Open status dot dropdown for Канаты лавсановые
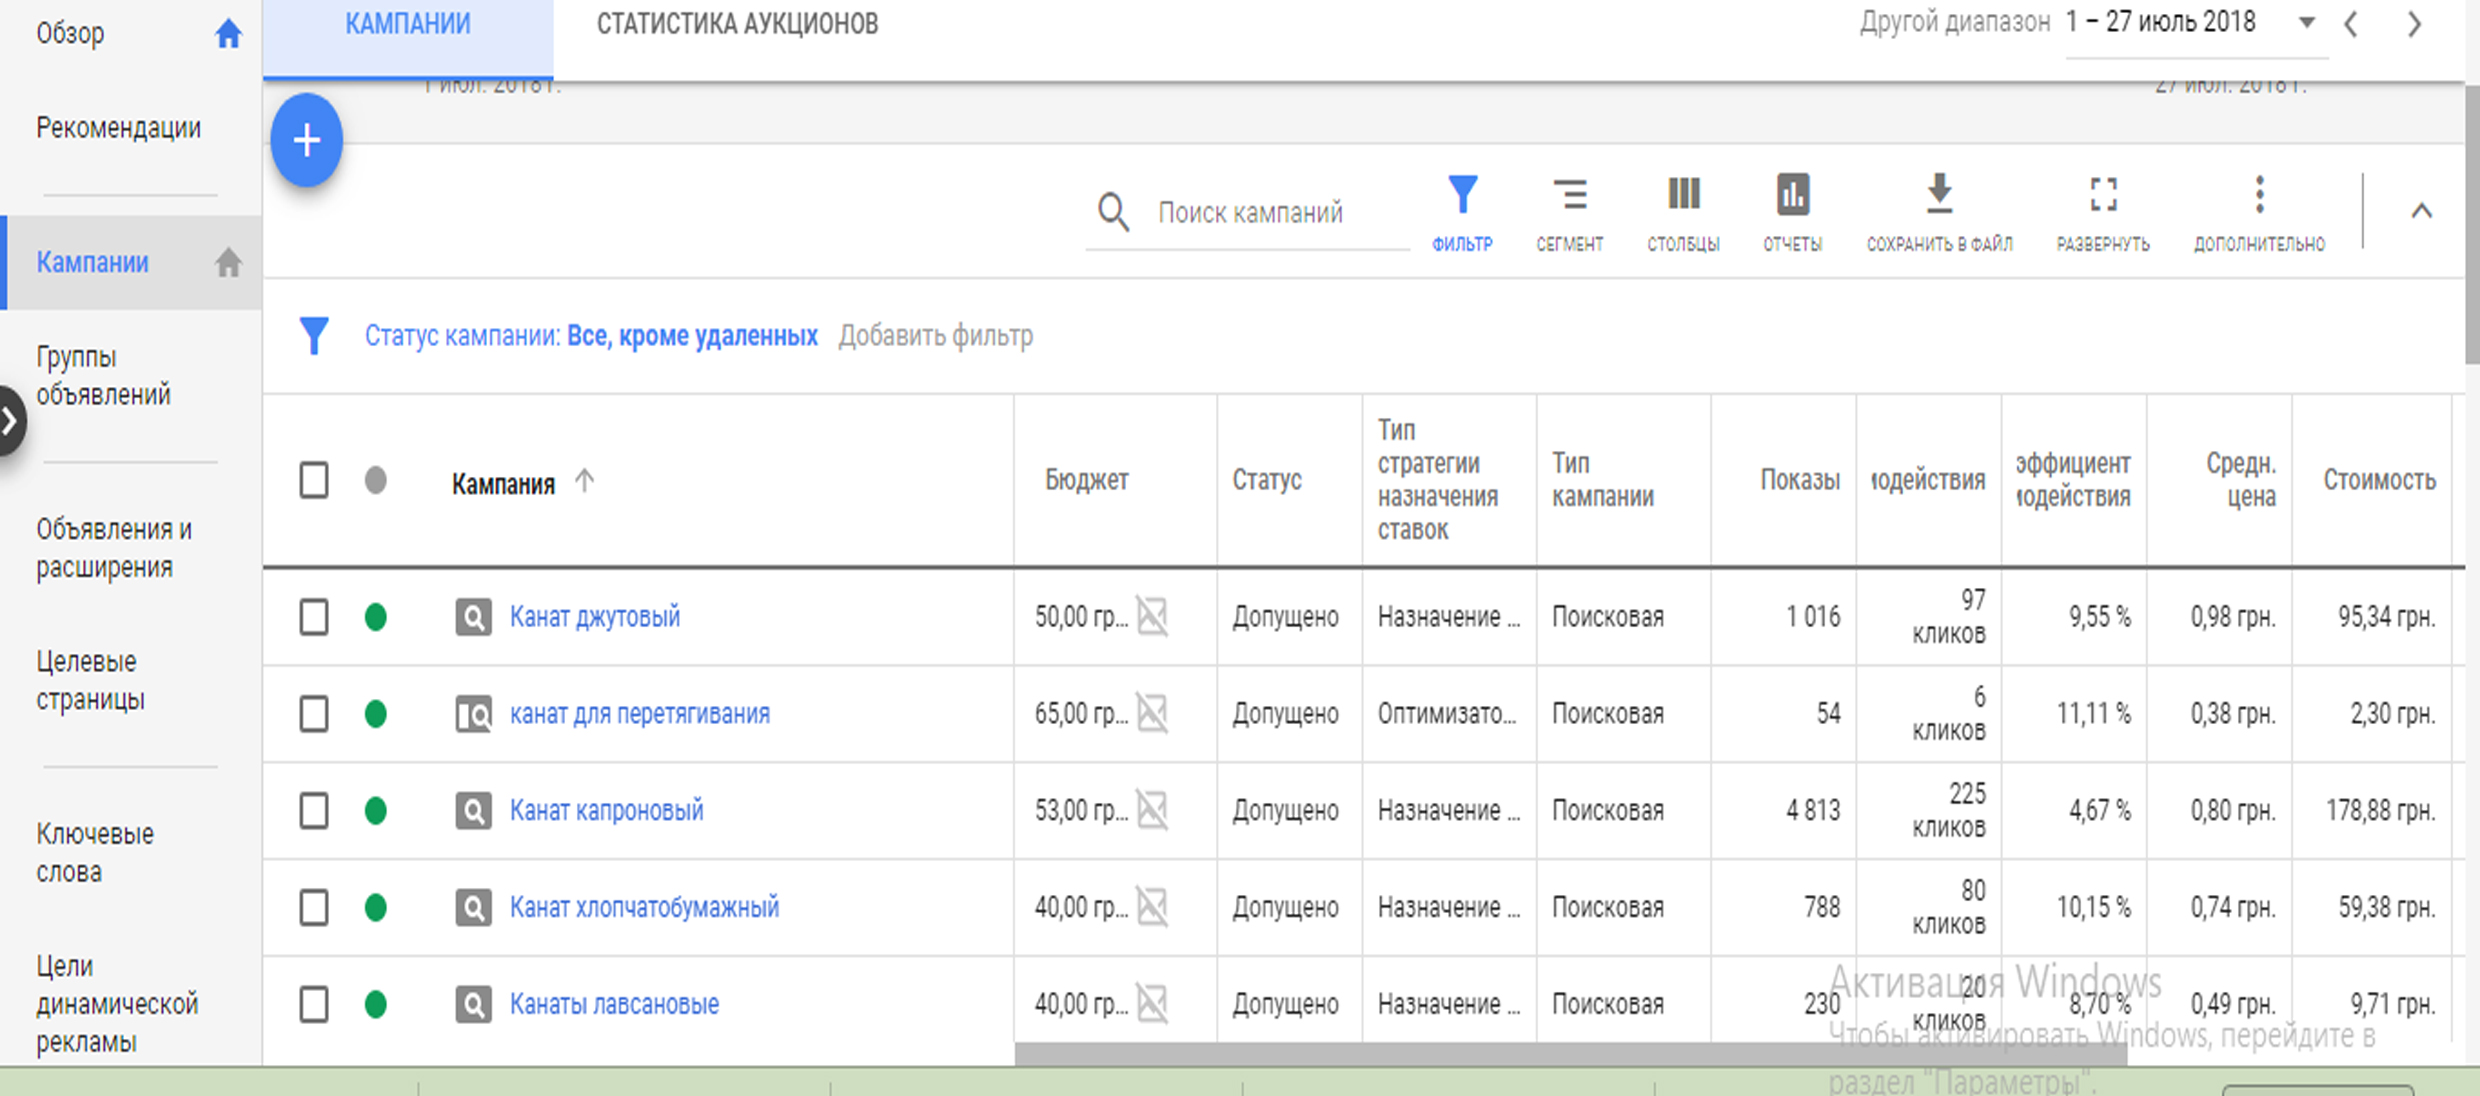The image size is (2480, 1096). 375,1004
